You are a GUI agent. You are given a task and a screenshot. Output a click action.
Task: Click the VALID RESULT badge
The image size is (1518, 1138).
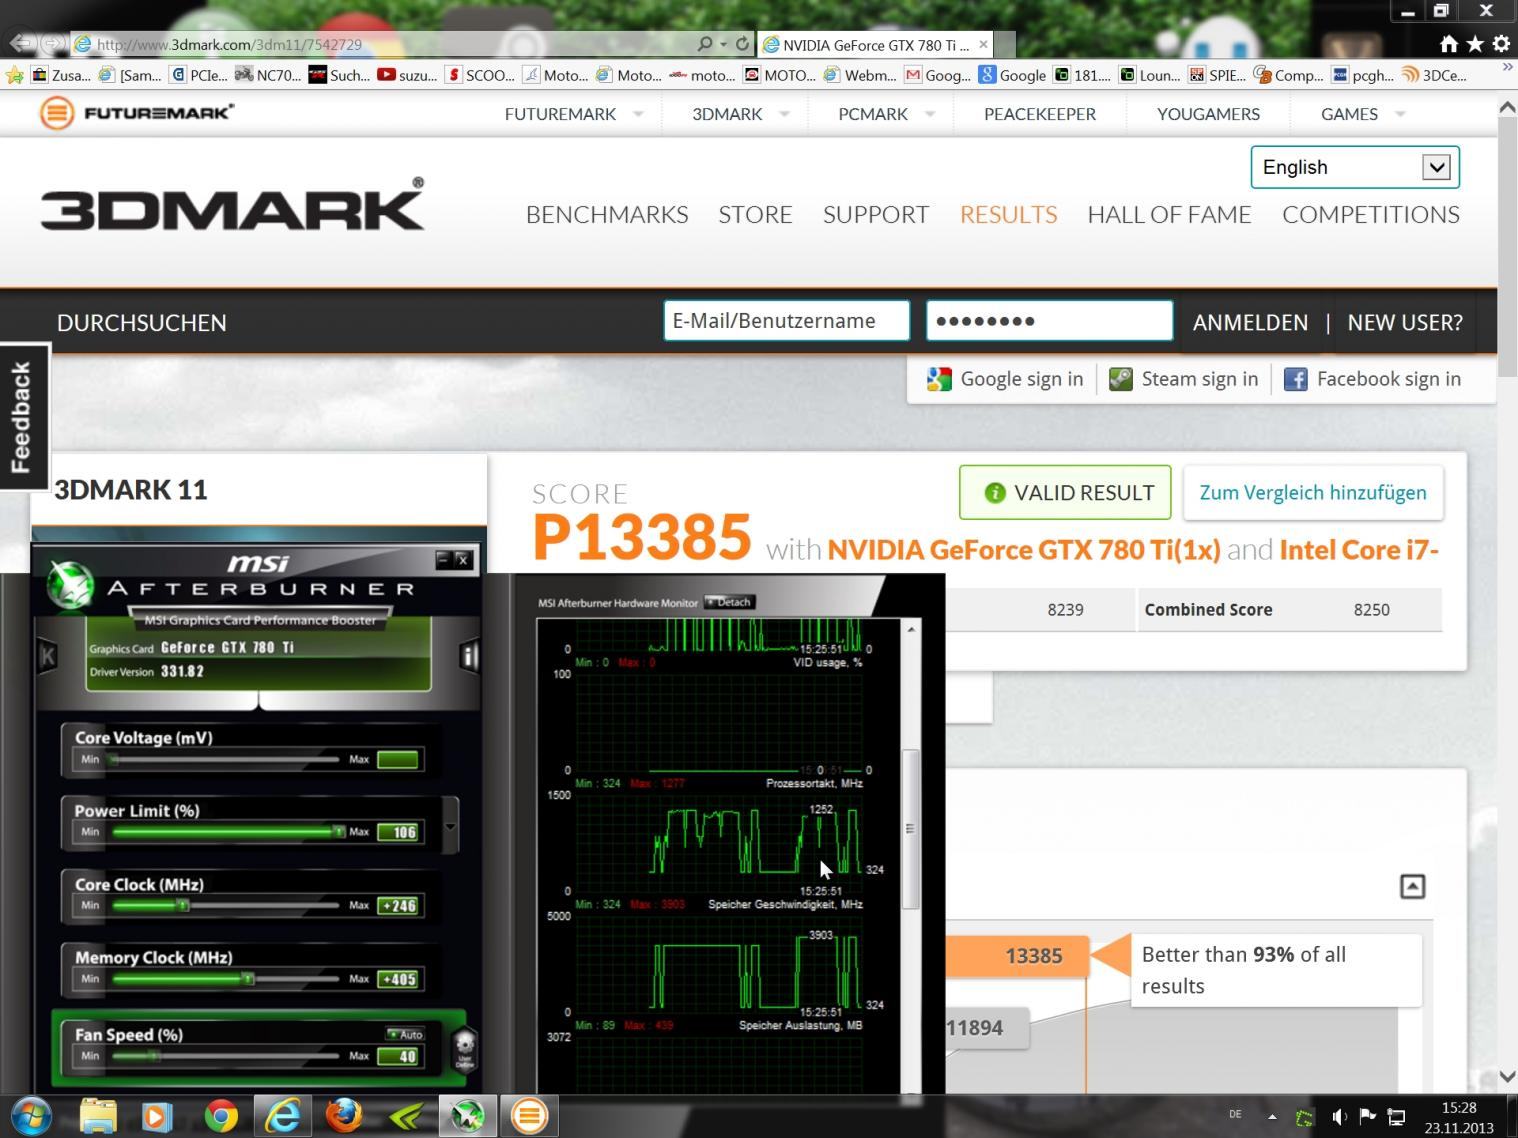[1065, 492]
